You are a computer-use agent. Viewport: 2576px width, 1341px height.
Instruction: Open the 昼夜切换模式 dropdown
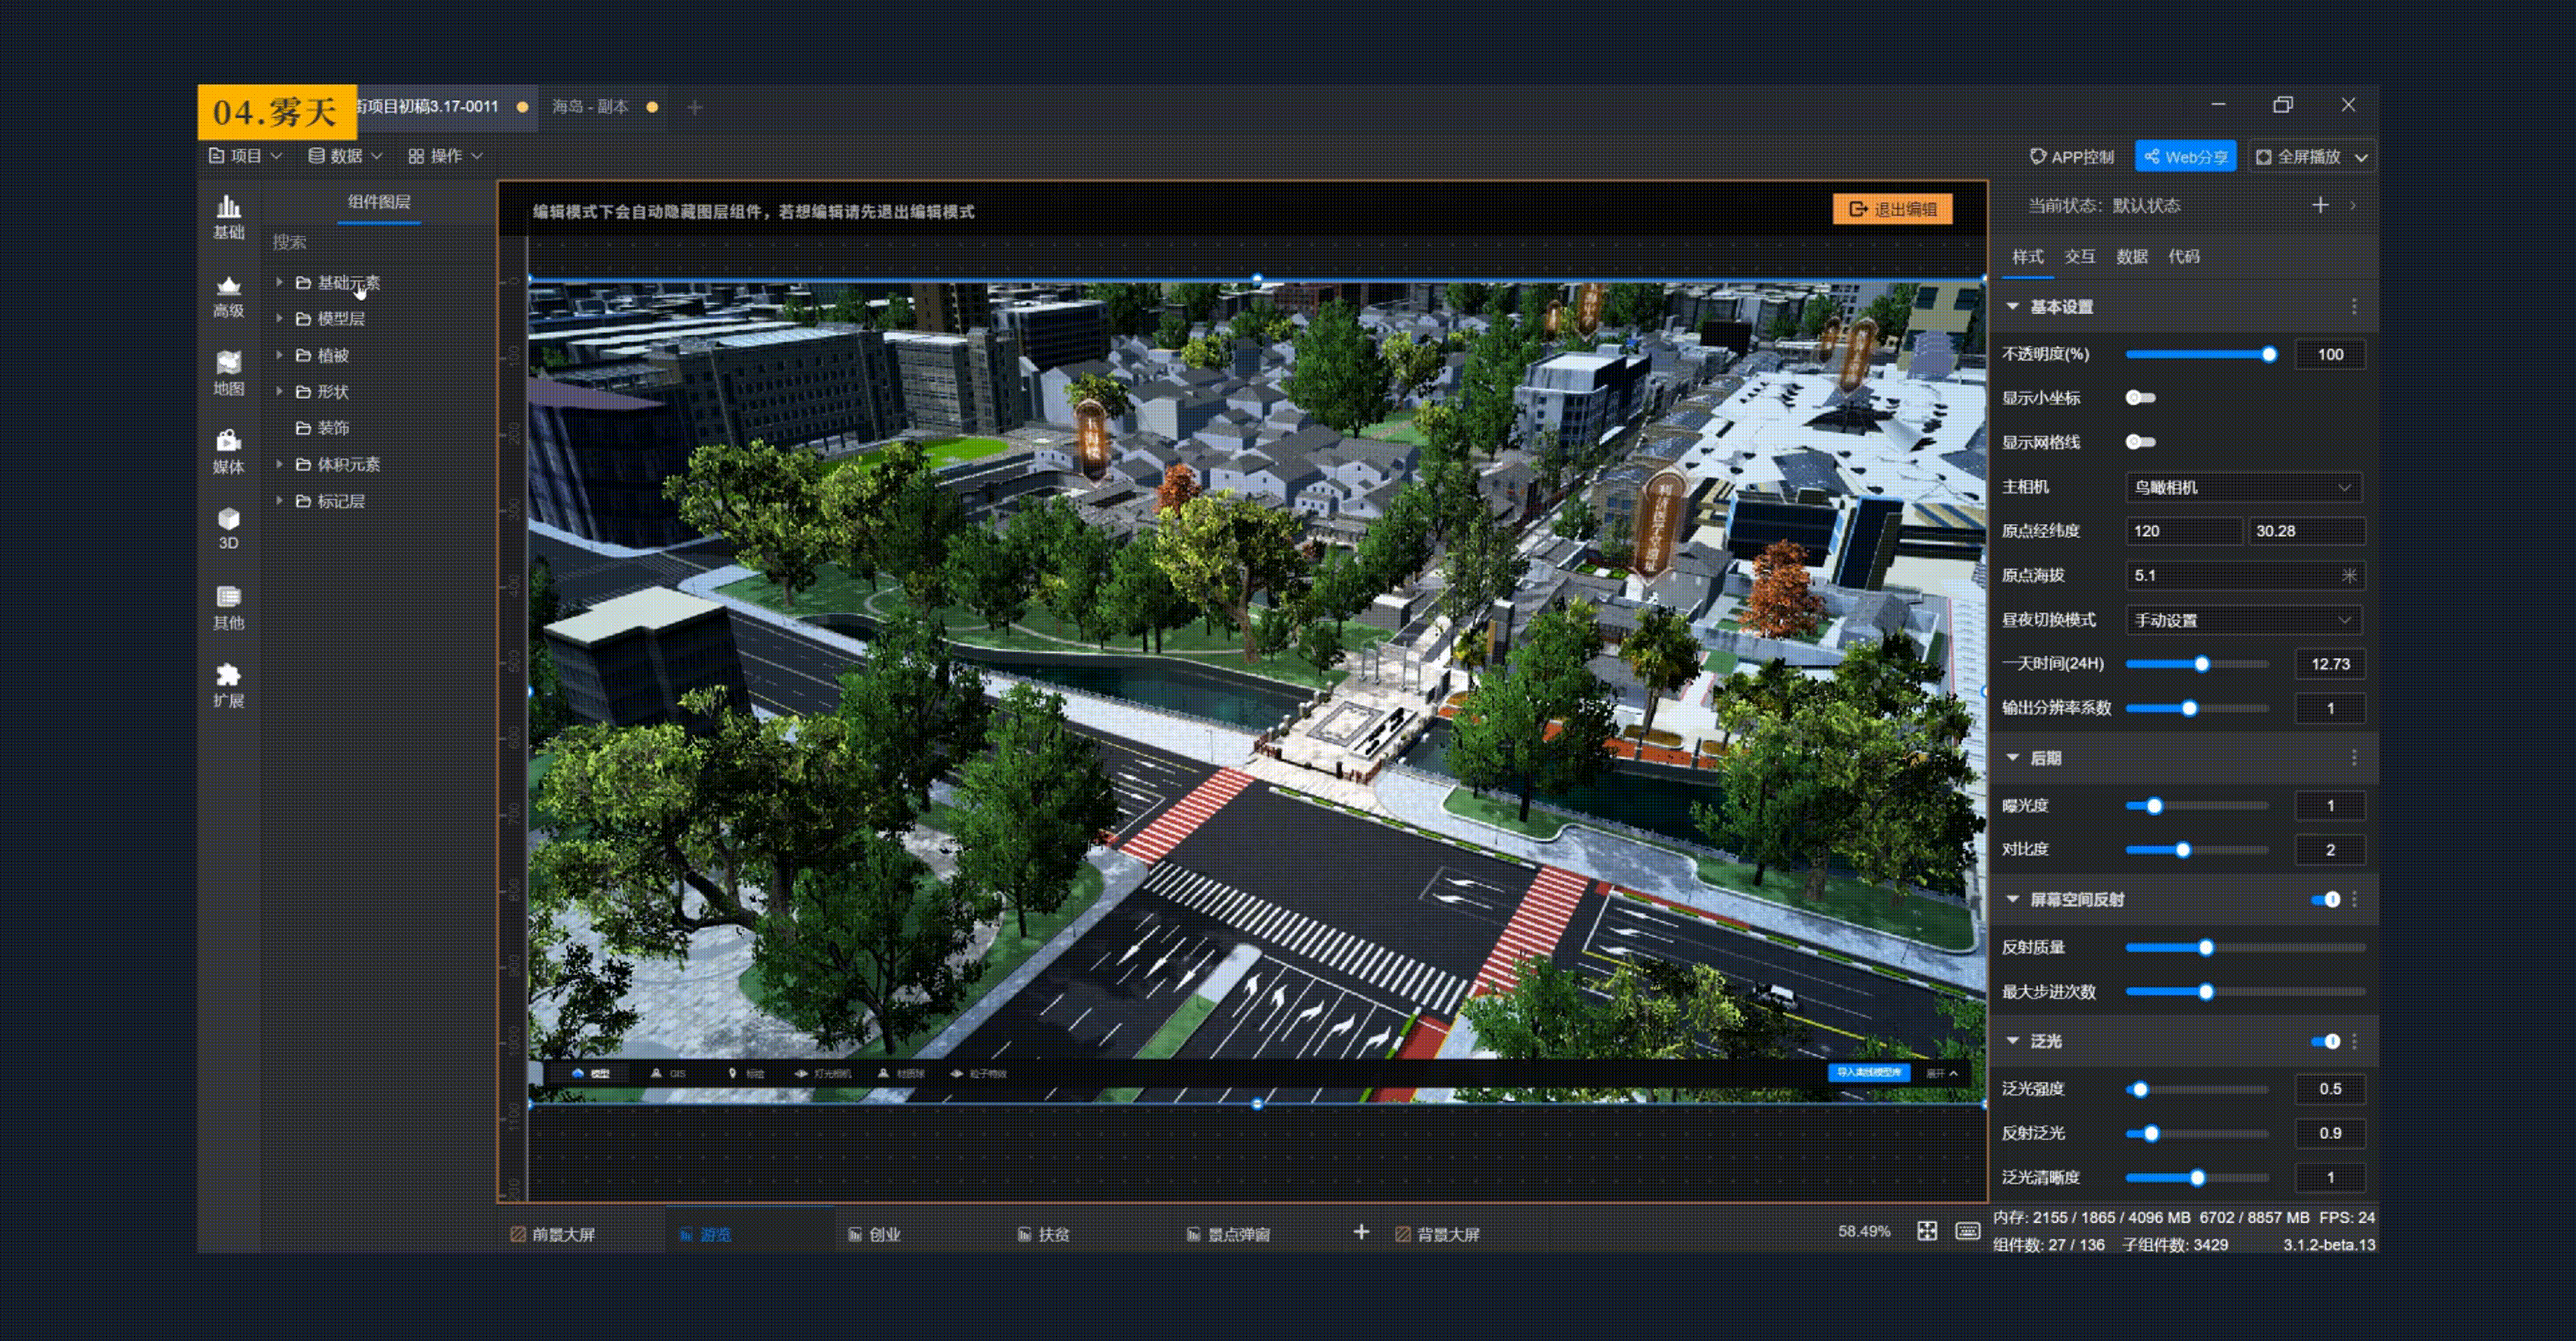click(x=2242, y=620)
